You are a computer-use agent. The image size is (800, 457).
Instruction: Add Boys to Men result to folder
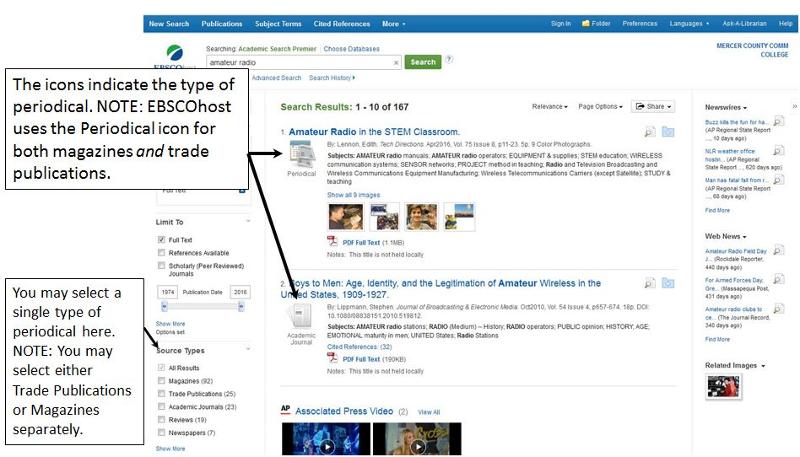tap(668, 283)
